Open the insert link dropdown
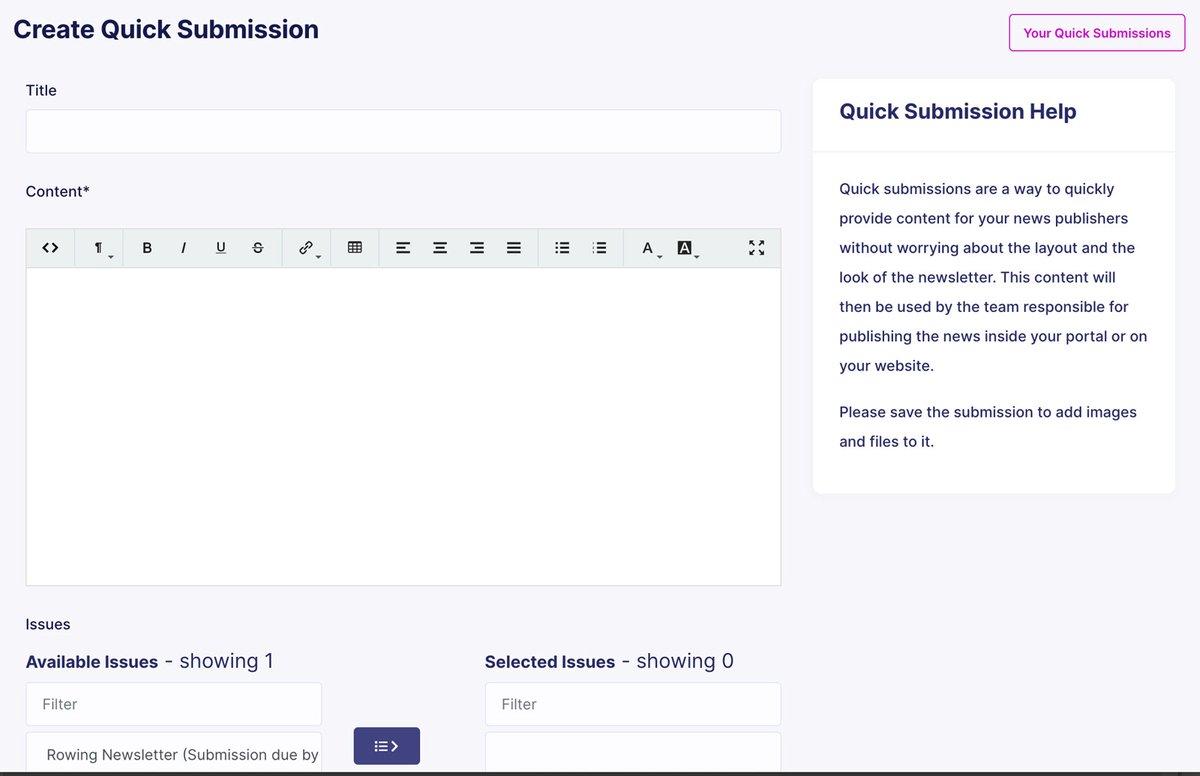The width and height of the screenshot is (1200, 776). (307, 248)
